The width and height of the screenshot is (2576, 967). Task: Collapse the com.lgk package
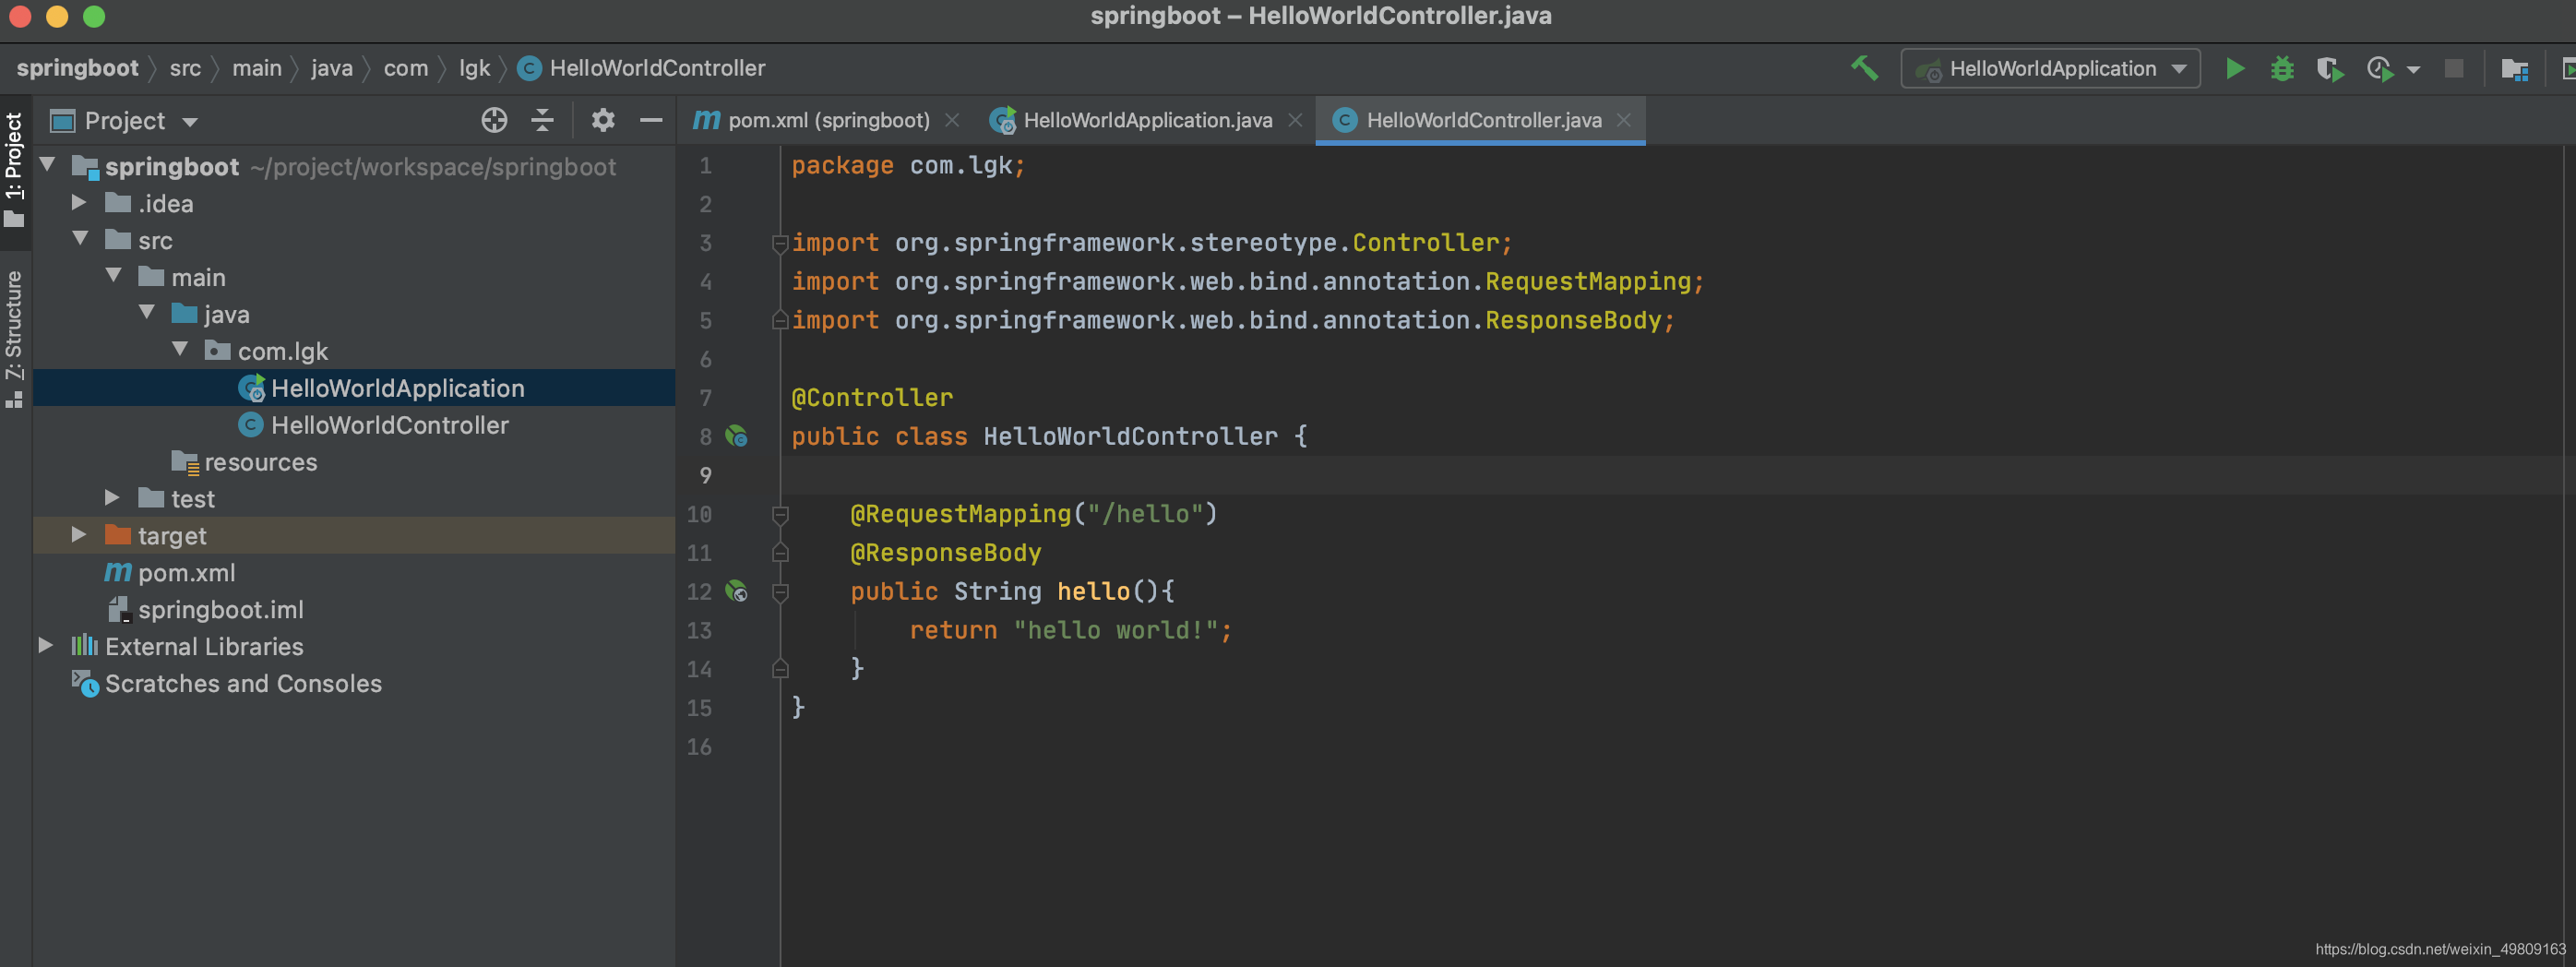point(180,349)
